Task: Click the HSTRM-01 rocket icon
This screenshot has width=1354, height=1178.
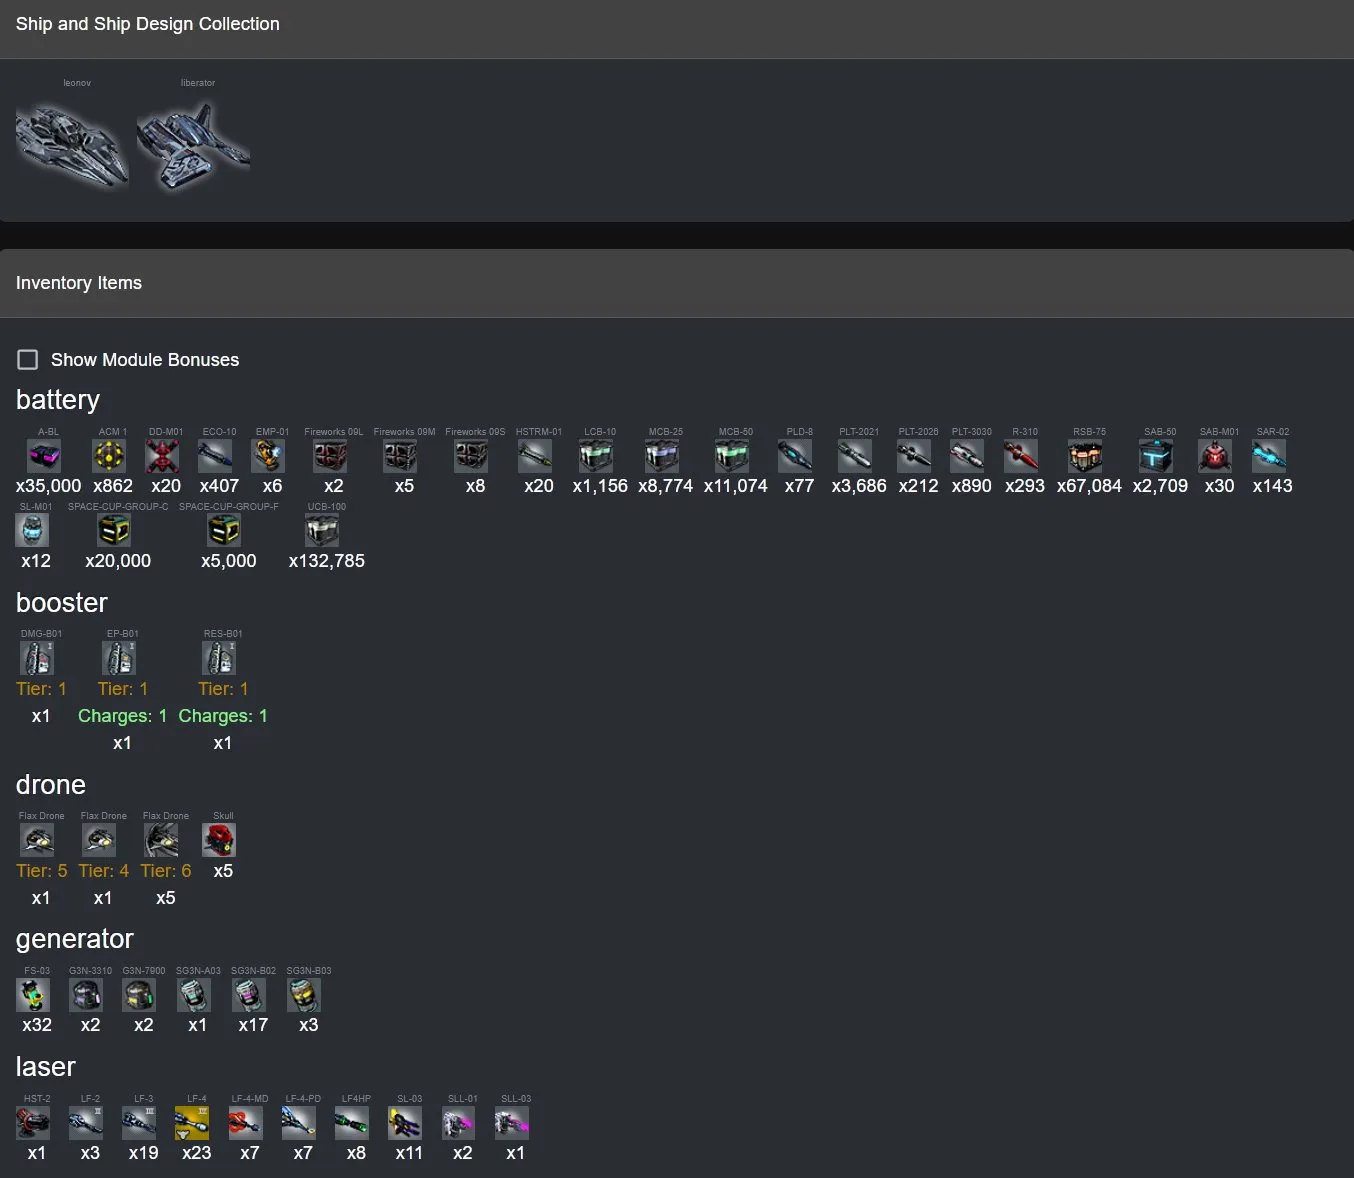Action: pyautogui.click(x=535, y=456)
